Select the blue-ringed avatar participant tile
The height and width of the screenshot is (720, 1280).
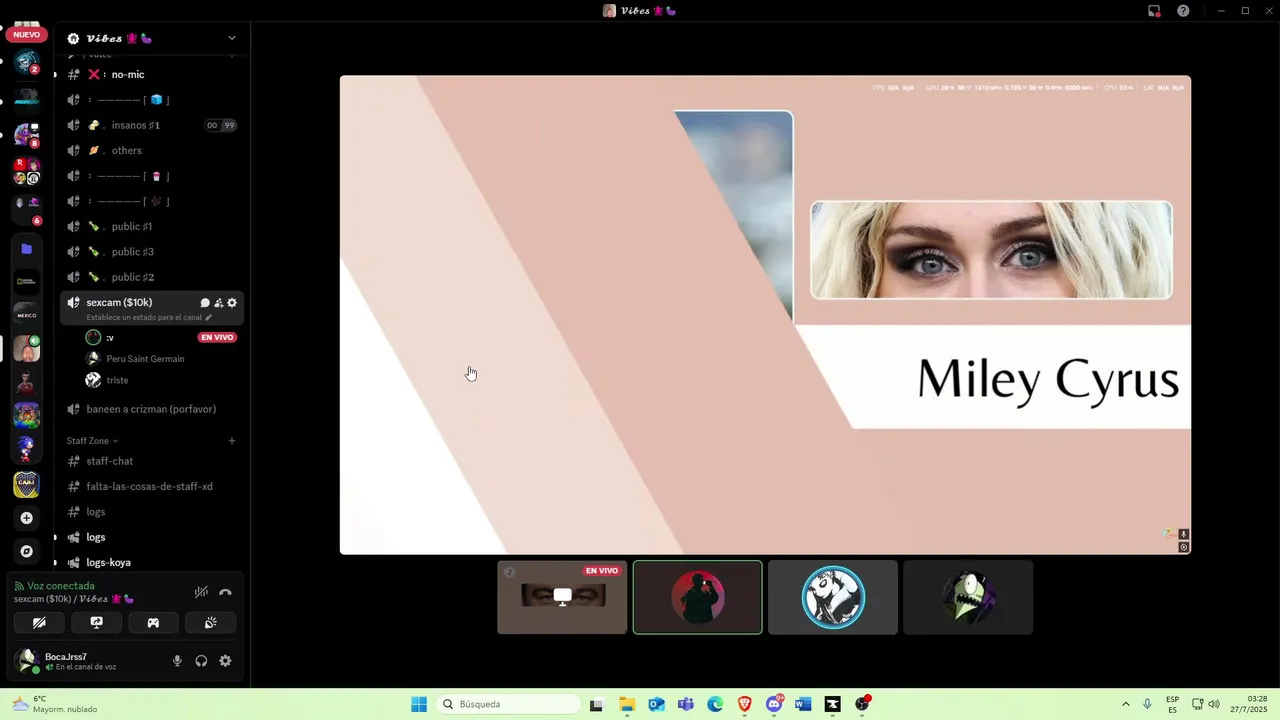833,597
